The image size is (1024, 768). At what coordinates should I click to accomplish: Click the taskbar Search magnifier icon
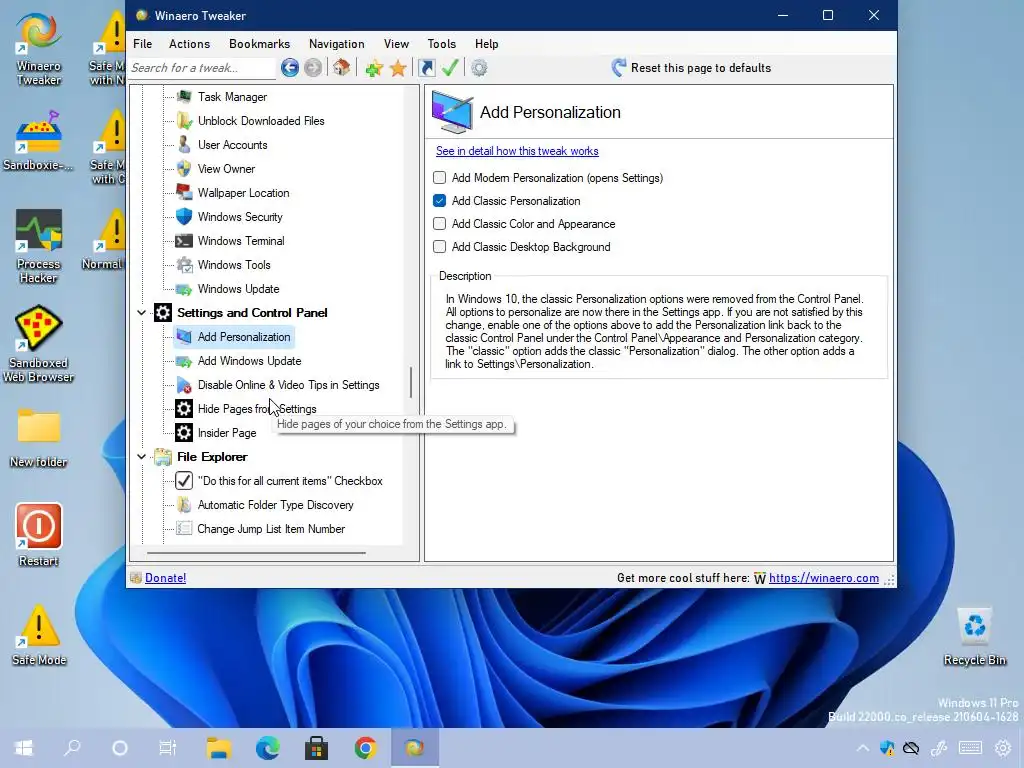click(72, 748)
